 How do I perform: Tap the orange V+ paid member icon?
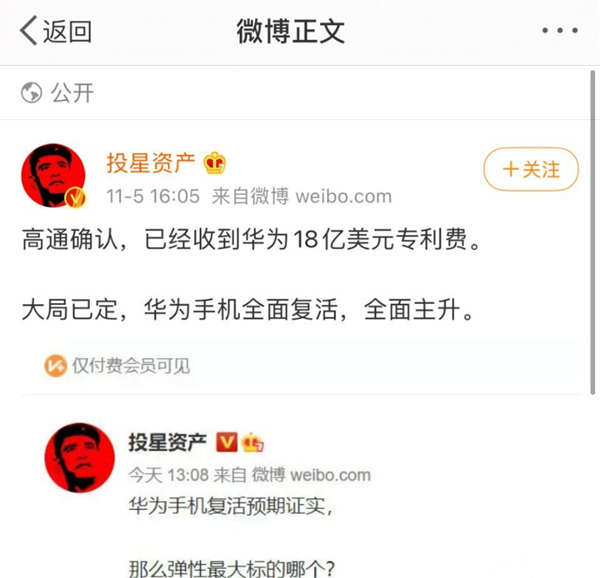[55, 366]
